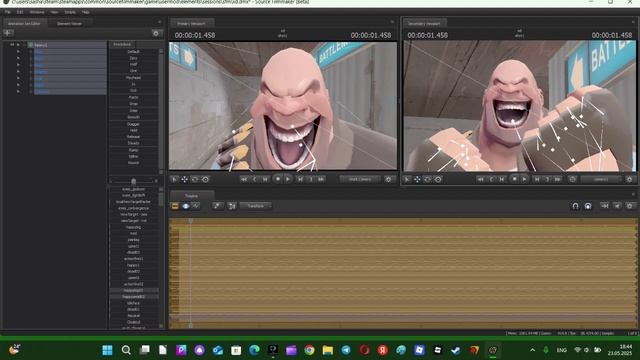Open the File menu
Image resolution: width=640 pixels, height=360 pixels.
(8, 12)
